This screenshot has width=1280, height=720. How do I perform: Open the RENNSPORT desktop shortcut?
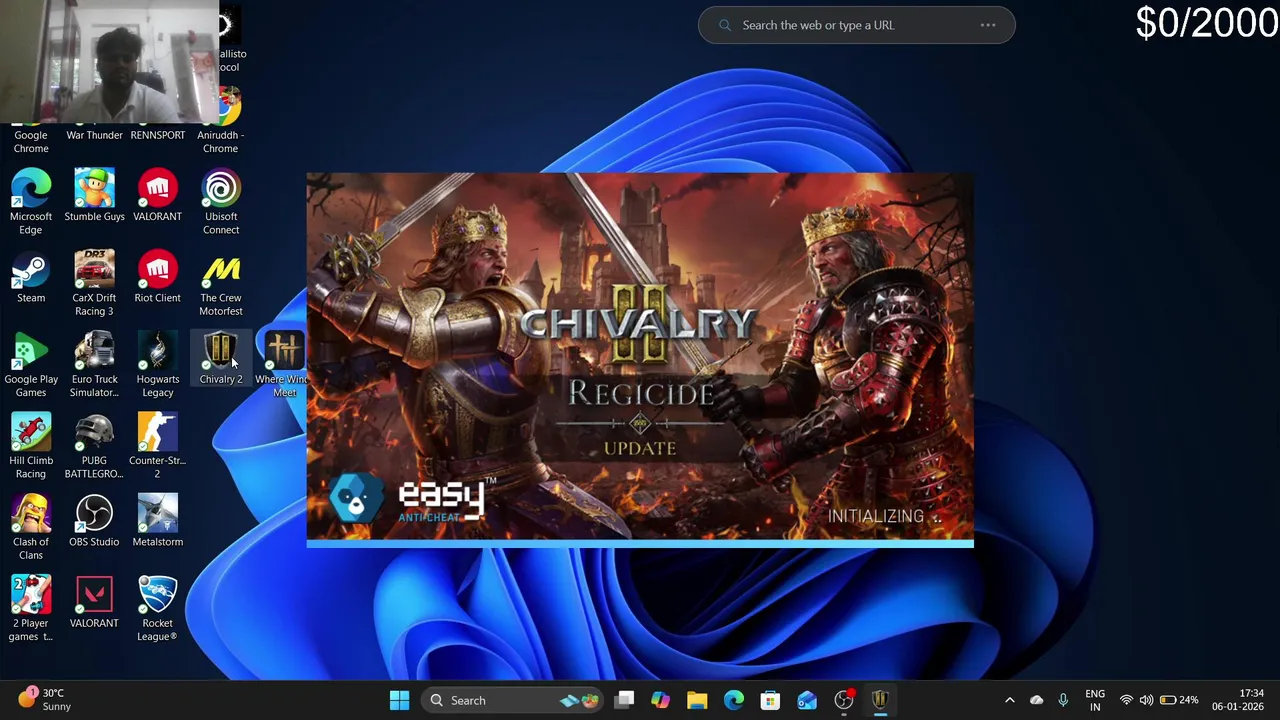coord(157,135)
